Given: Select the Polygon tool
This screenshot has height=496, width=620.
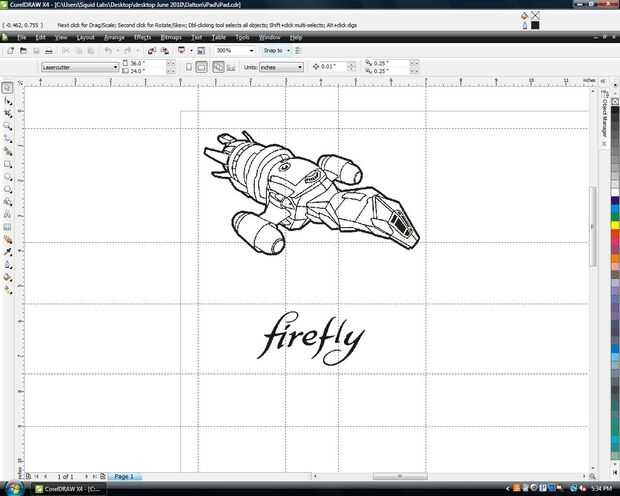Looking at the screenshot, I should click(x=8, y=189).
